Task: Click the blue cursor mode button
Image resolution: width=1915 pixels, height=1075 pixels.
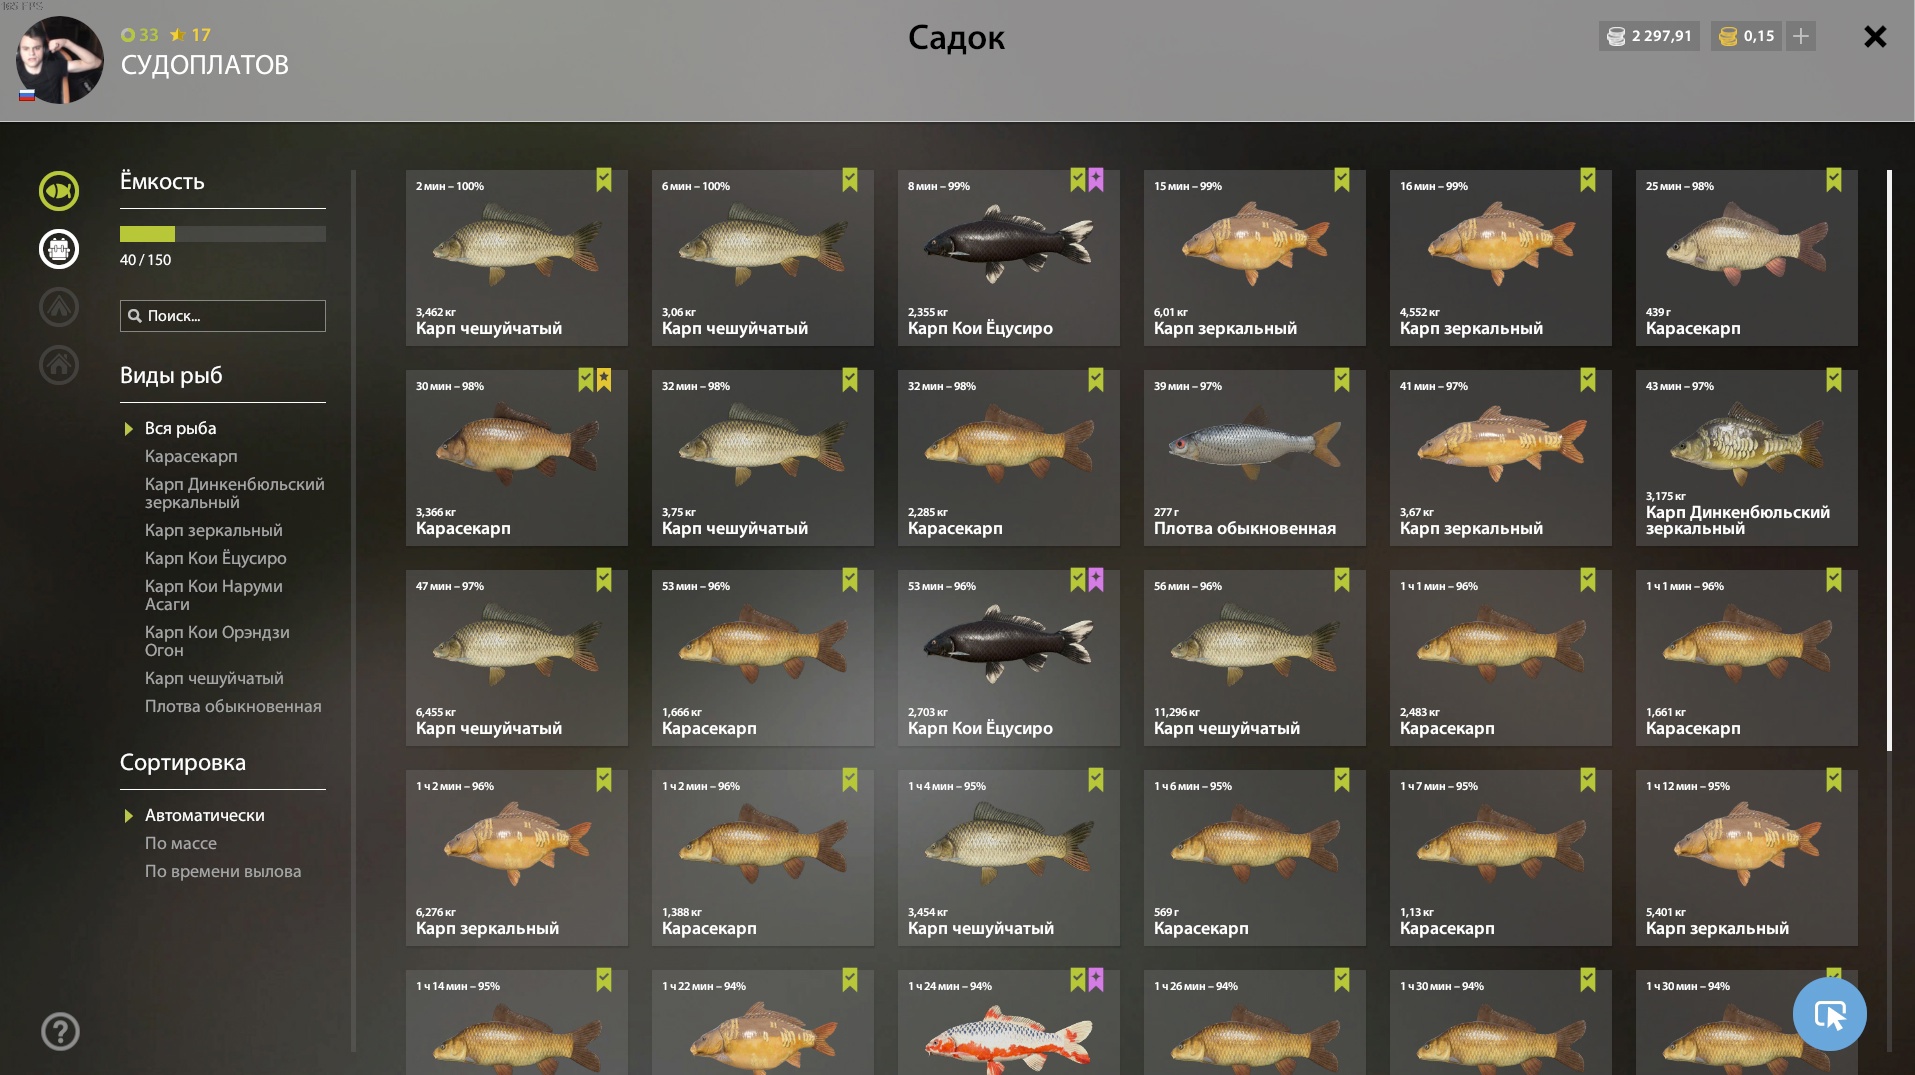Action: coord(1829,1014)
